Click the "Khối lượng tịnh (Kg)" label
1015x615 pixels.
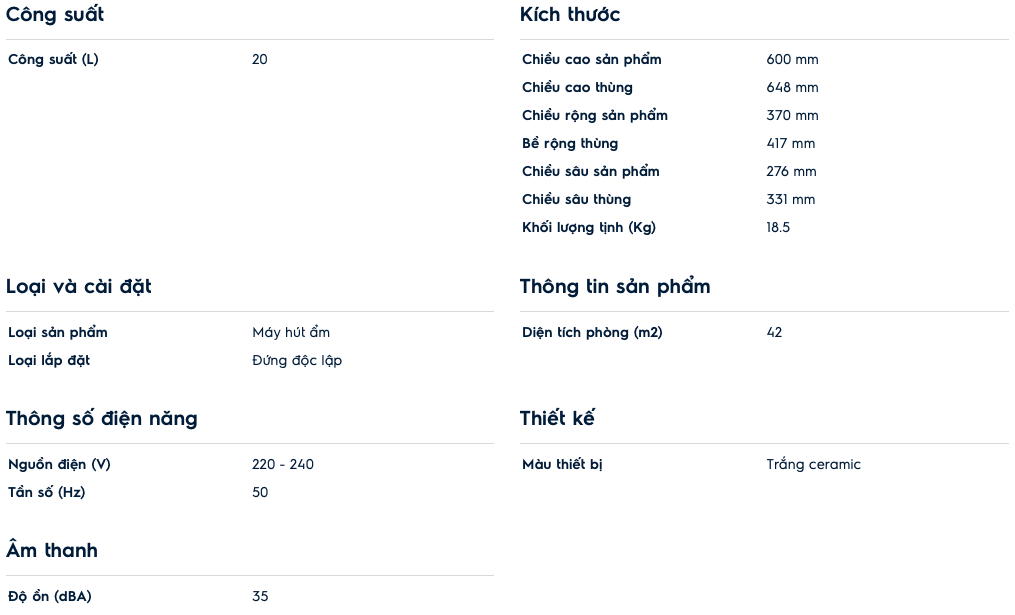(589, 228)
